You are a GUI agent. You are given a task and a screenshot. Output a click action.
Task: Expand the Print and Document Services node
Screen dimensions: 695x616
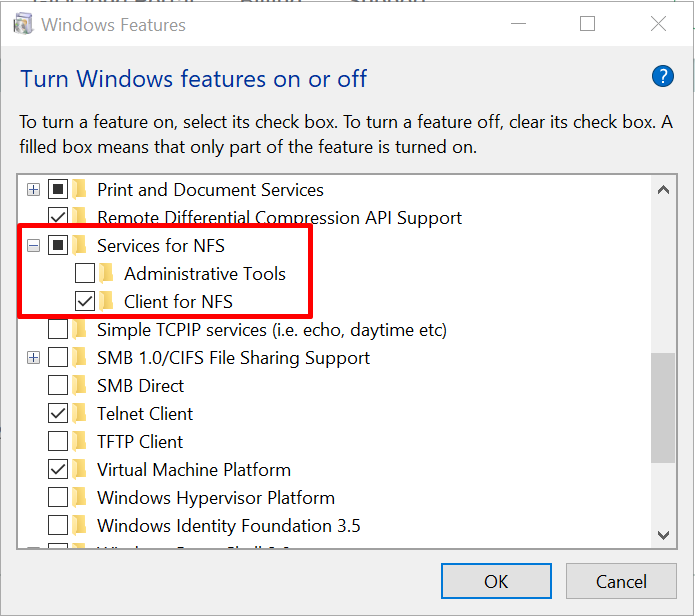33,189
